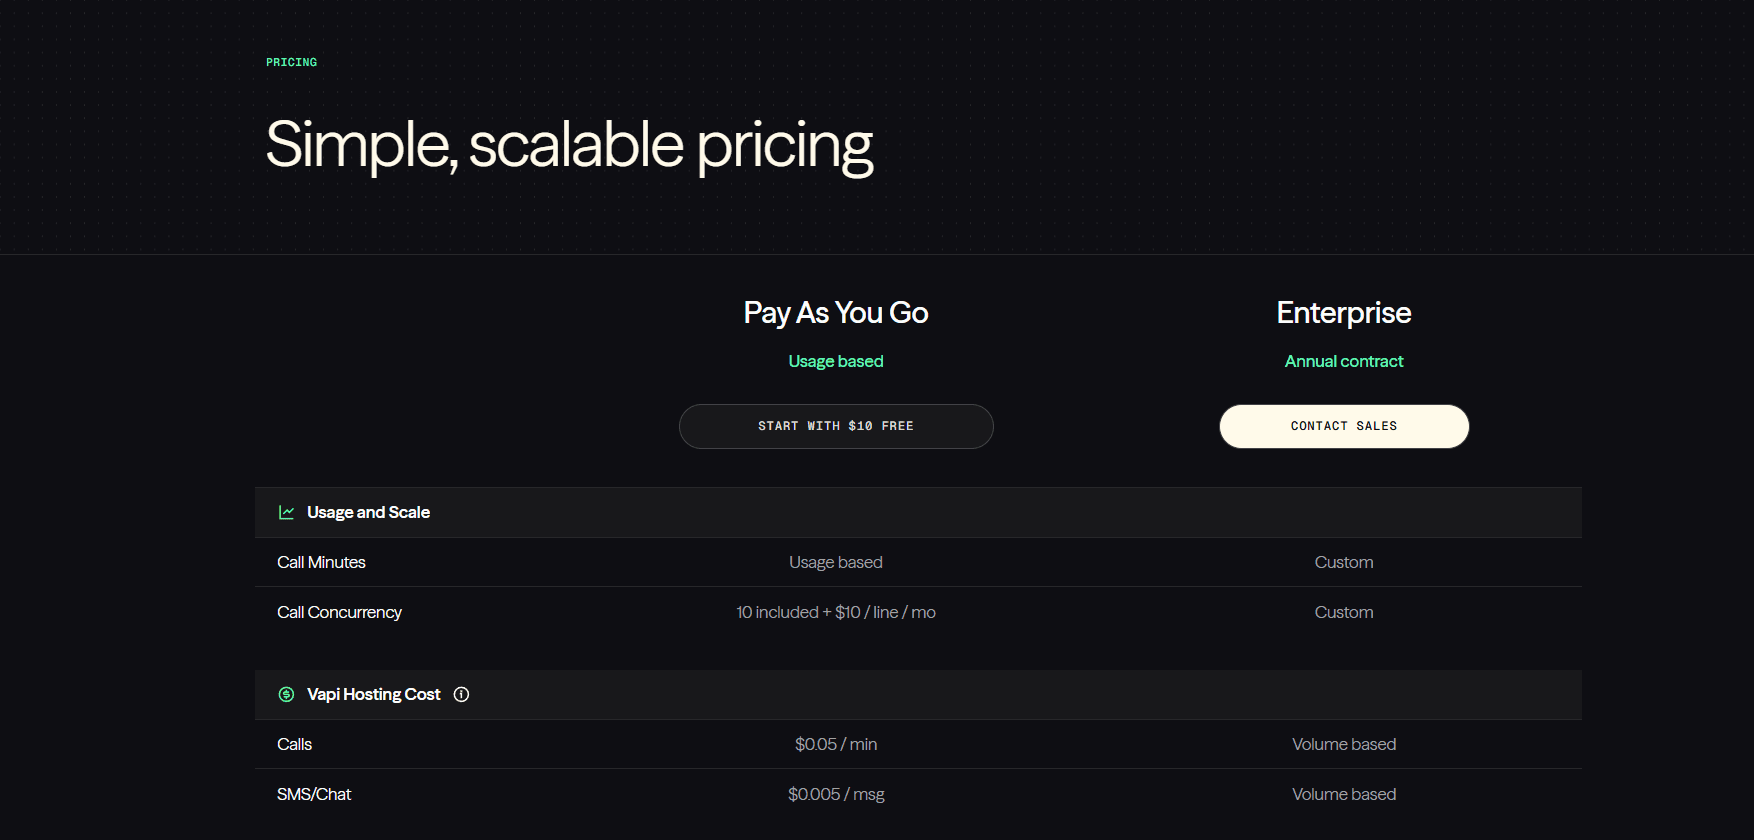The image size is (1754, 840).
Task: Click the chart icon beside Usage and Scale
Action: click(x=286, y=512)
